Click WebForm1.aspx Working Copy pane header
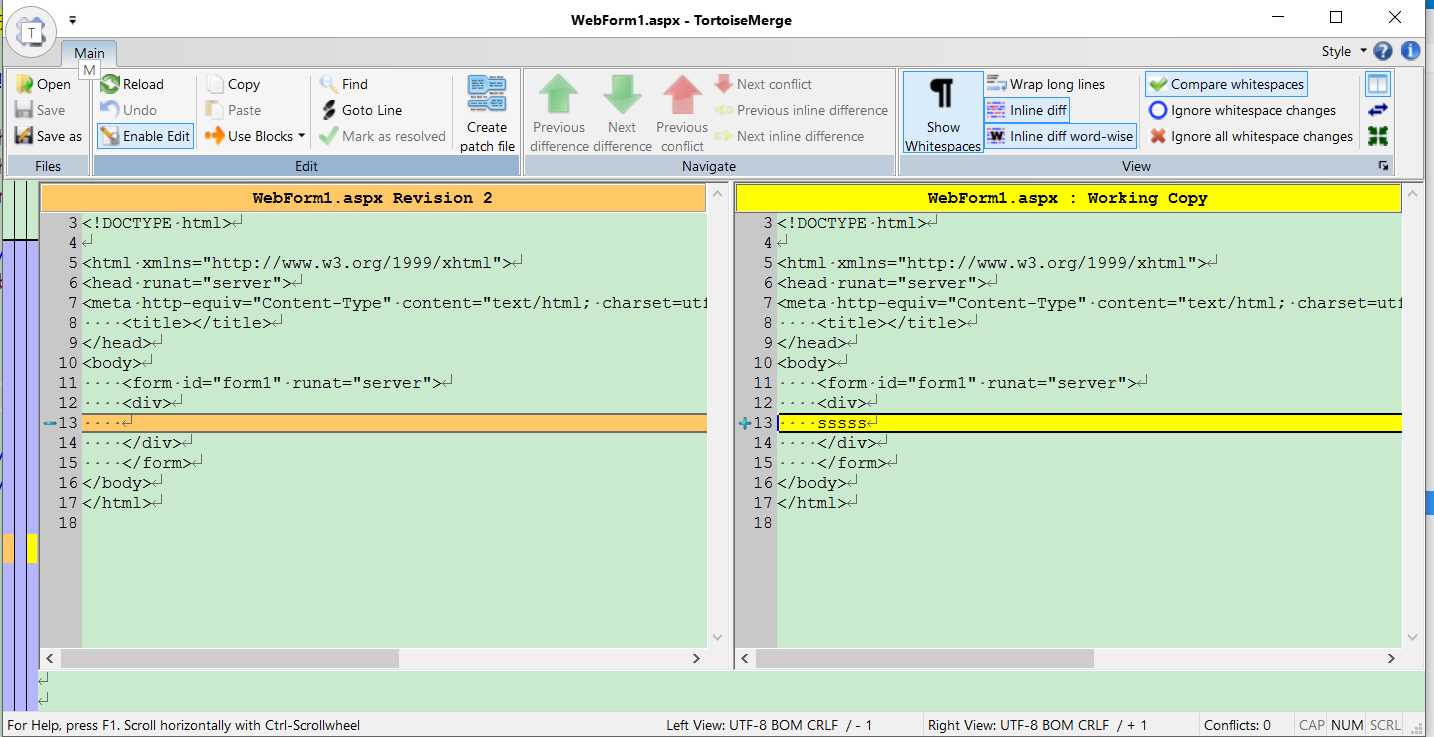 [1068, 198]
